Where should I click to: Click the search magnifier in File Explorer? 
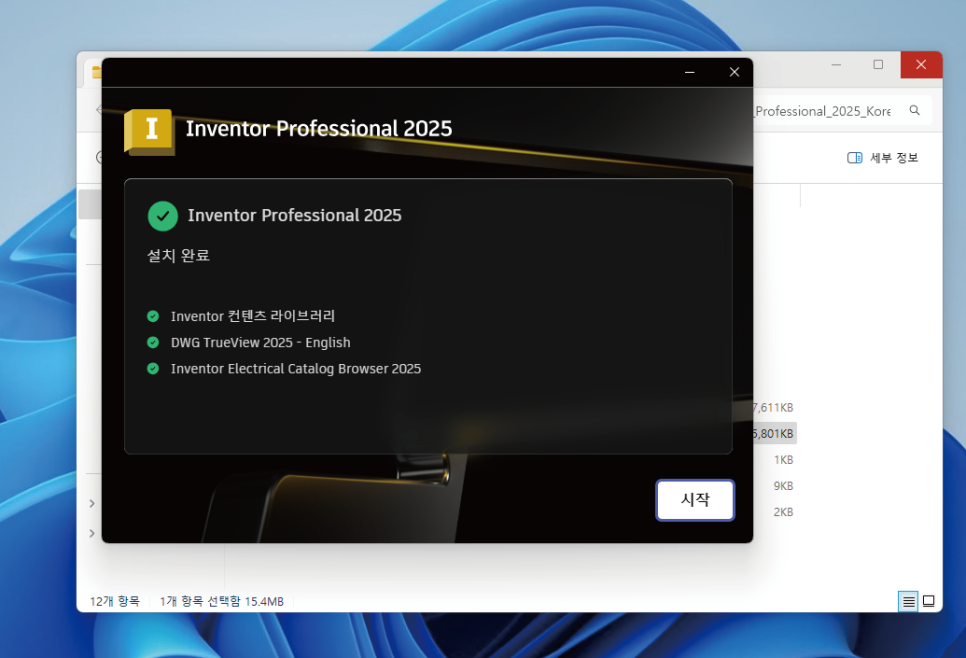[914, 110]
